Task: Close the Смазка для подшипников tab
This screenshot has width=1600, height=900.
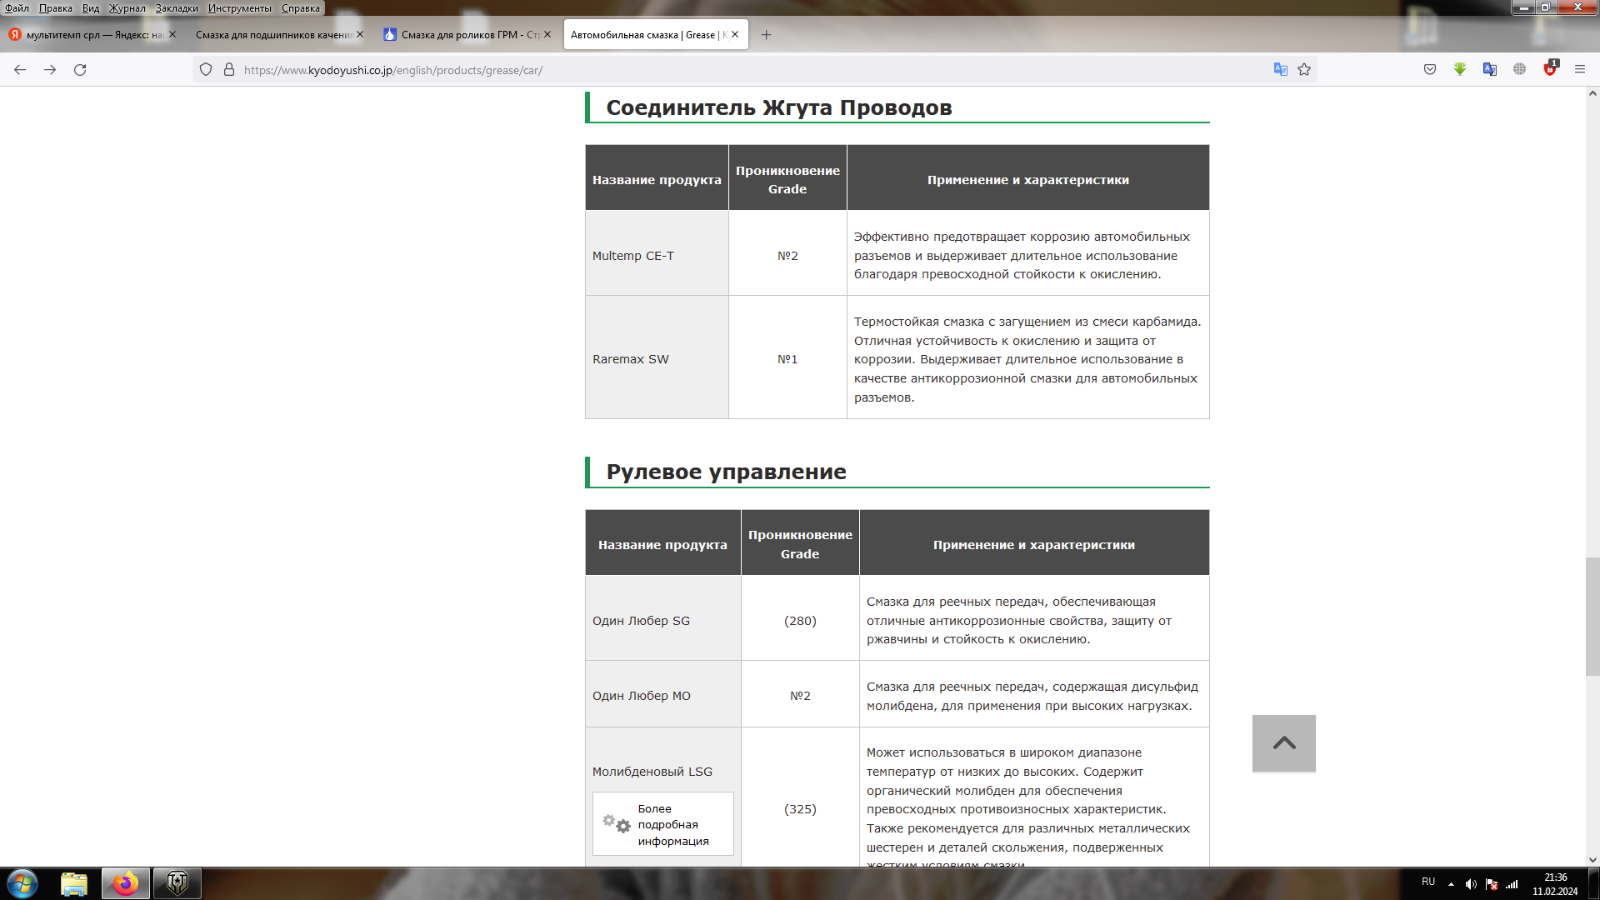Action: coord(360,34)
